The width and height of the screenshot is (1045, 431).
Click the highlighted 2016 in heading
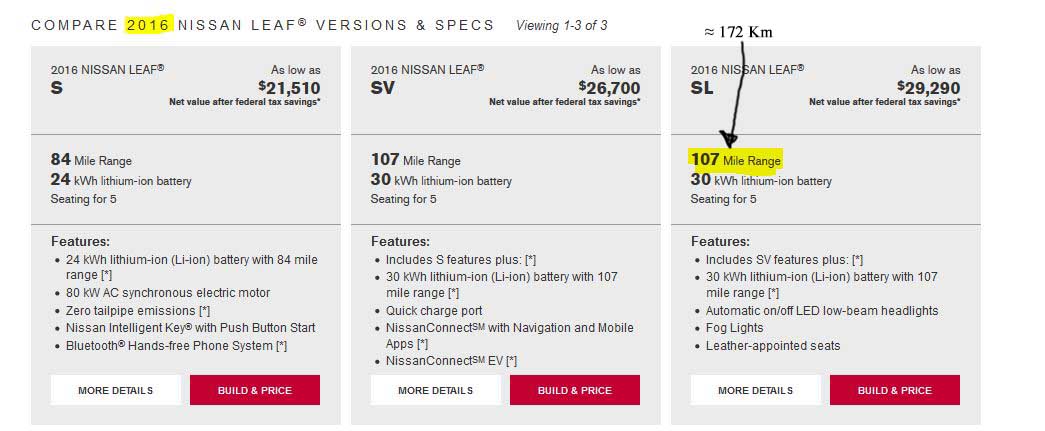click(149, 25)
